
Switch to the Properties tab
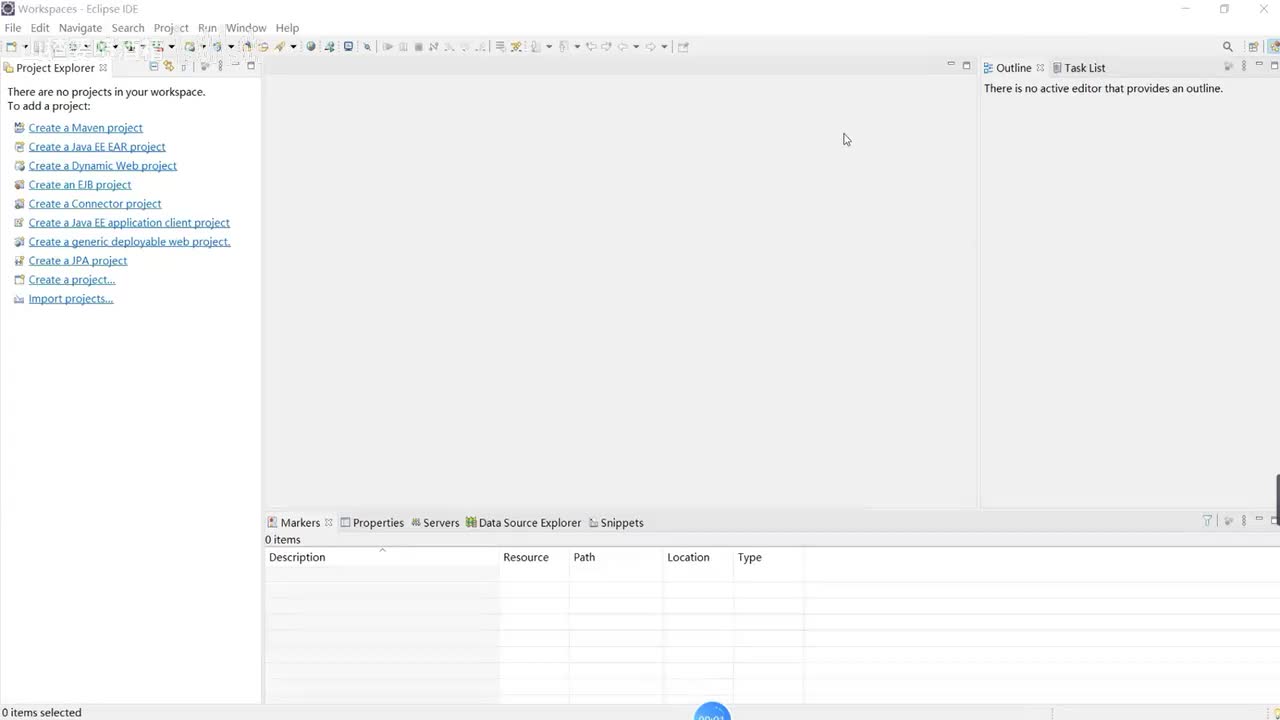(x=372, y=523)
